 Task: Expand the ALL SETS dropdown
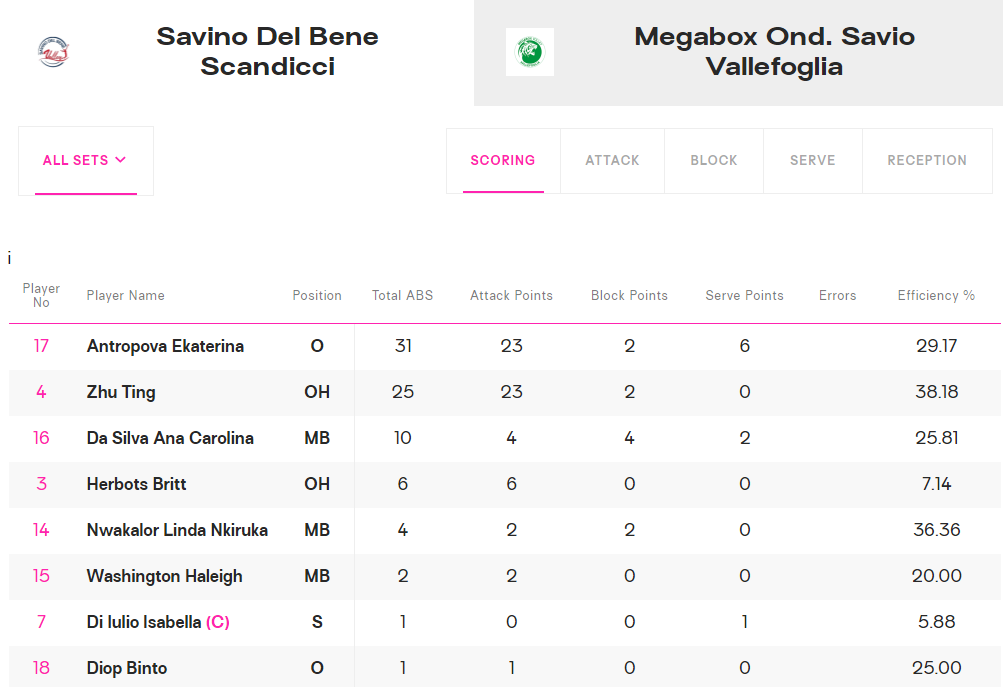(x=86, y=161)
